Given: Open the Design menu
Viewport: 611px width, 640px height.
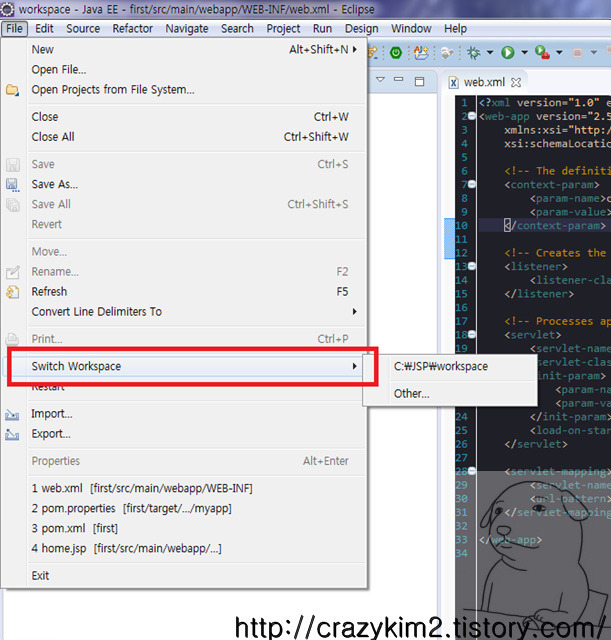Looking at the screenshot, I should (x=361, y=29).
